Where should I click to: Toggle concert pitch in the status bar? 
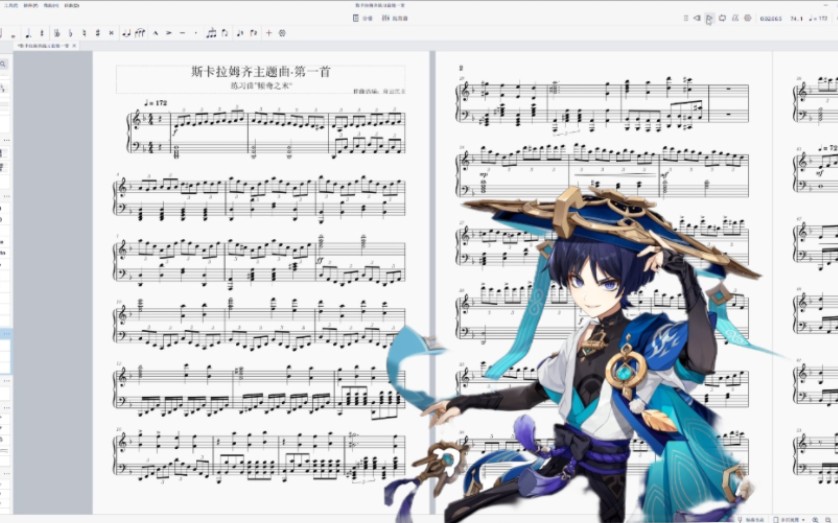pos(751,519)
